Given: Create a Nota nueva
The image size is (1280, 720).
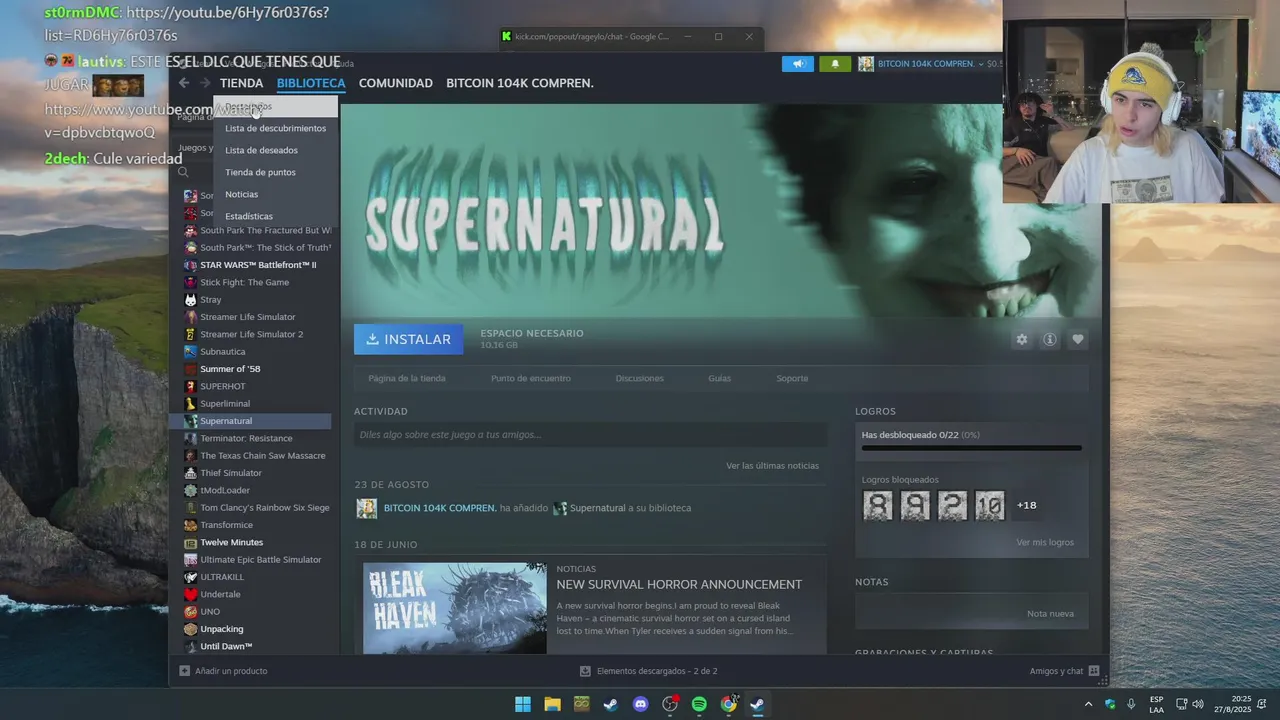Looking at the screenshot, I should [1050, 613].
